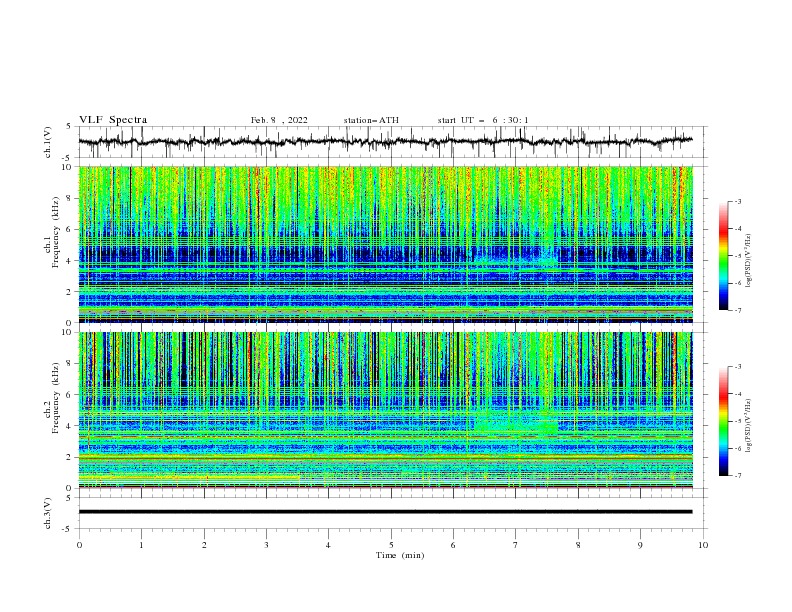792x612 pixels.
Task: Click the "Time (min)" axis label
Action: [400, 555]
